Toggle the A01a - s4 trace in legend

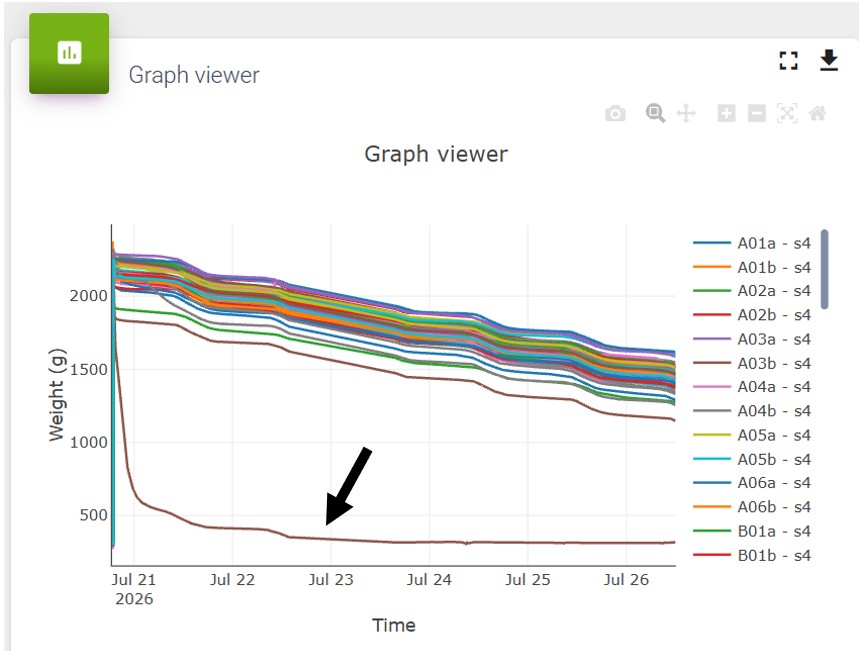click(752, 243)
